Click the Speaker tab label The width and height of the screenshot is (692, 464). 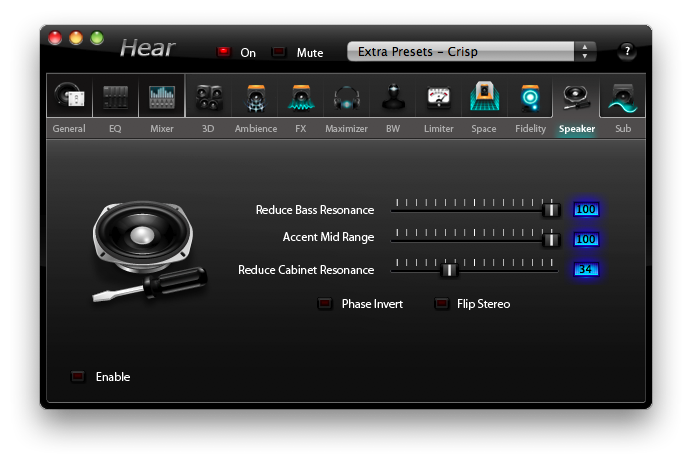click(x=577, y=128)
